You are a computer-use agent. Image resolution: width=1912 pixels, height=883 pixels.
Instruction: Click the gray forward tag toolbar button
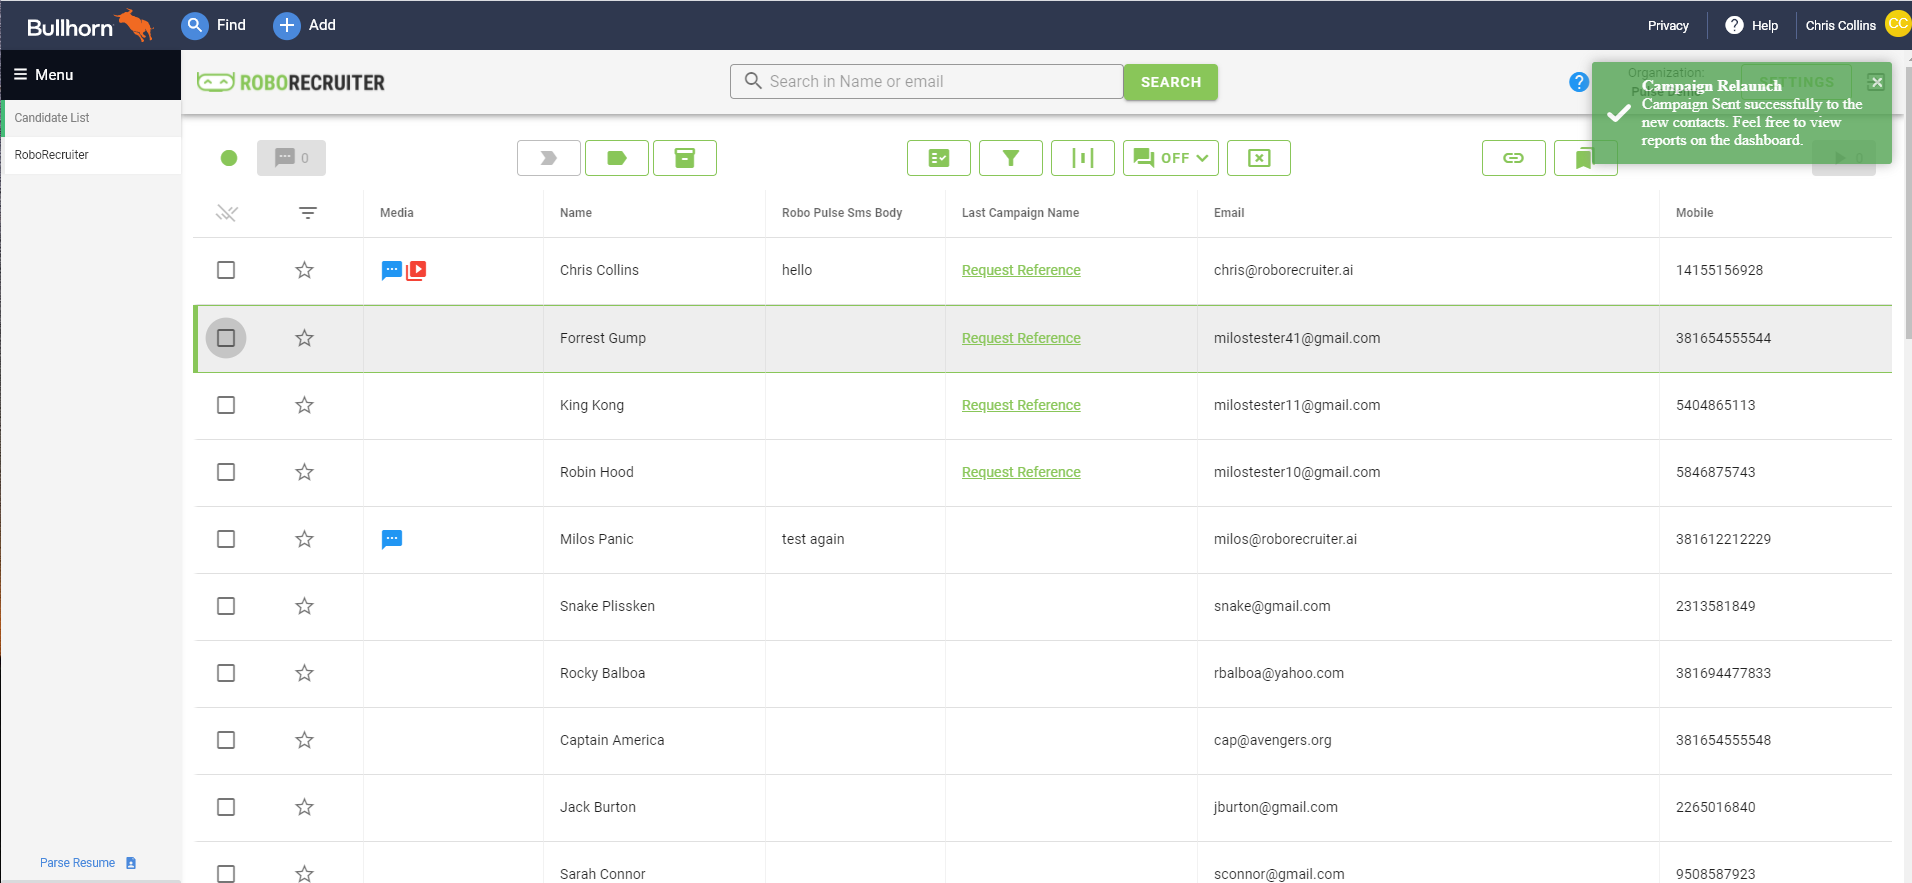click(x=549, y=158)
